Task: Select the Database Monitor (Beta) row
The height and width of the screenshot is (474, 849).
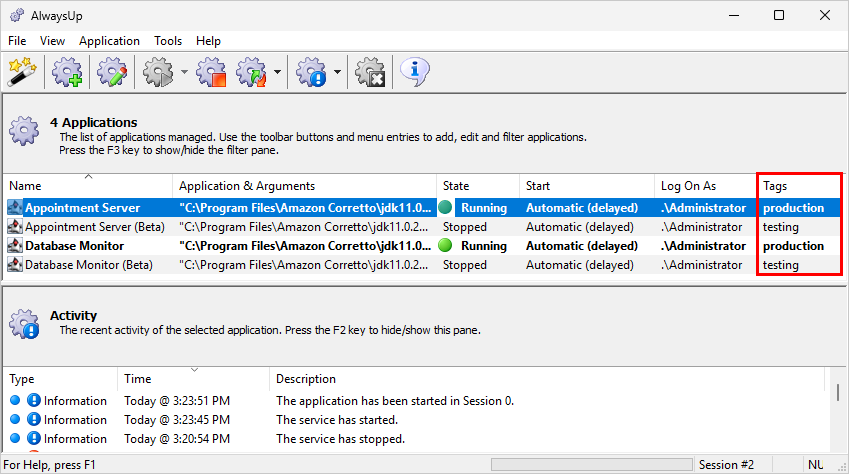Action: 423,265
